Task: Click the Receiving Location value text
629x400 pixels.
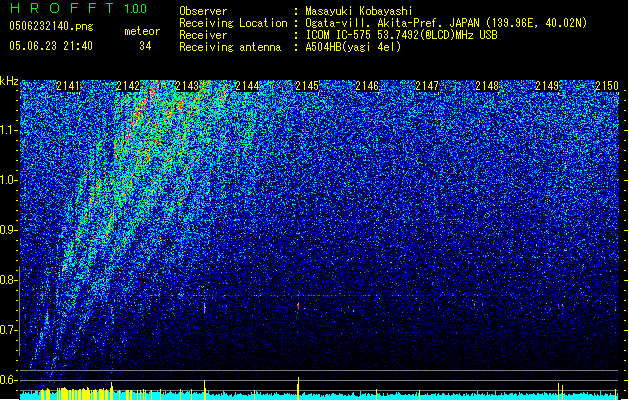Action: click(446, 23)
